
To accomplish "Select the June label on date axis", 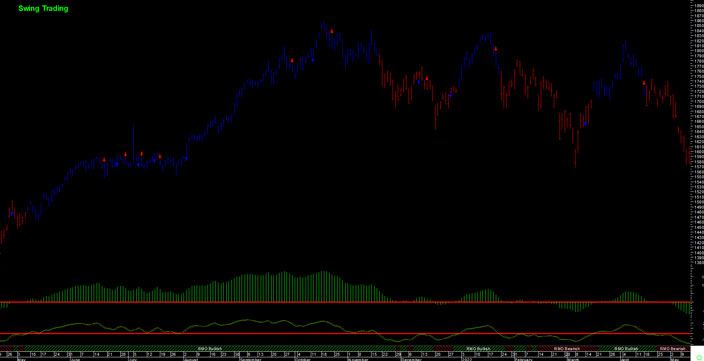I will pyautogui.click(x=75, y=360).
